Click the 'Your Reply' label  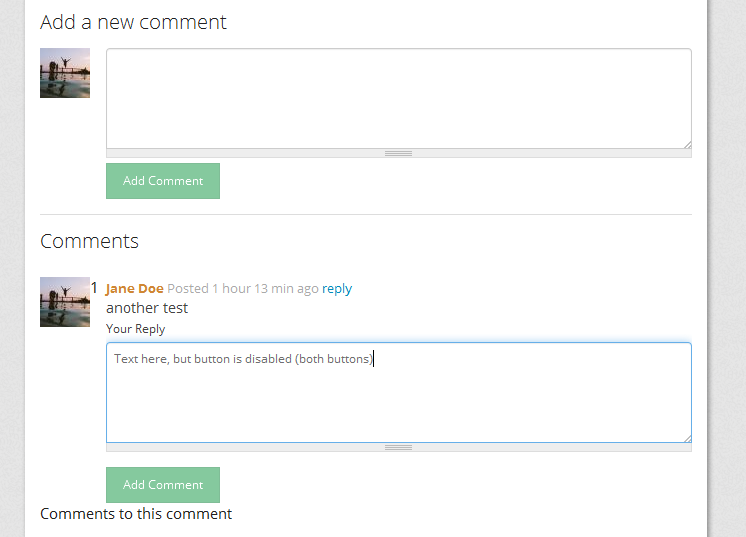tap(136, 329)
